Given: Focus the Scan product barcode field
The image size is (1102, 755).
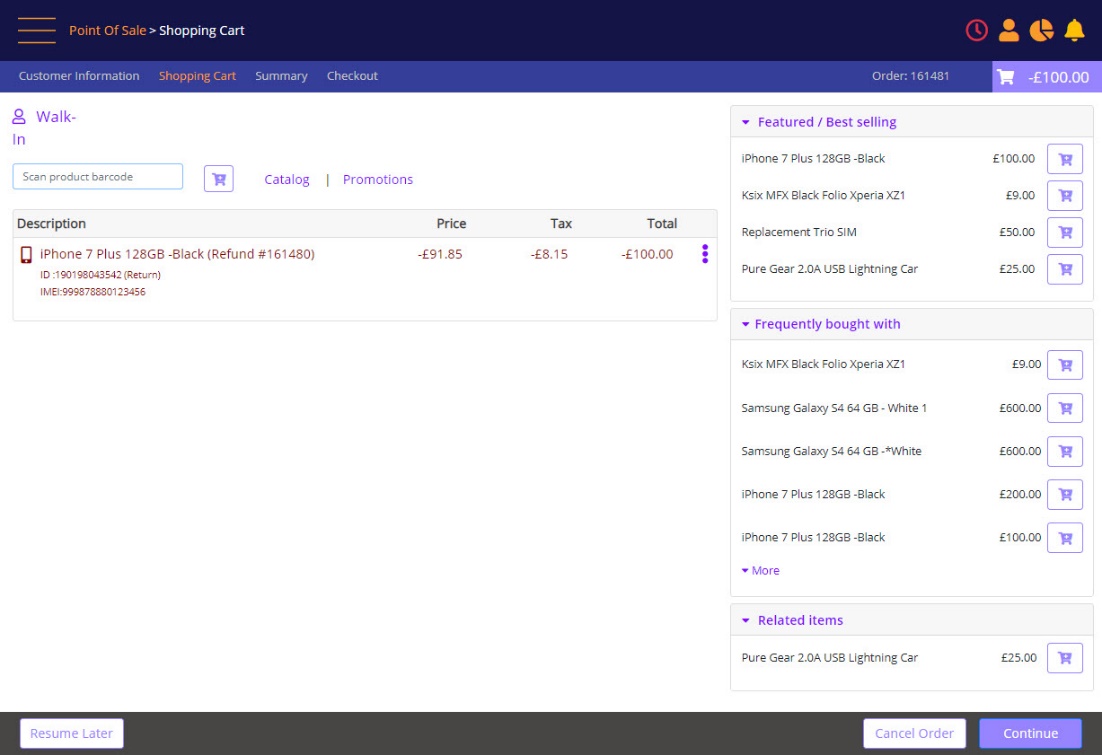Looking at the screenshot, I should 98,176.
